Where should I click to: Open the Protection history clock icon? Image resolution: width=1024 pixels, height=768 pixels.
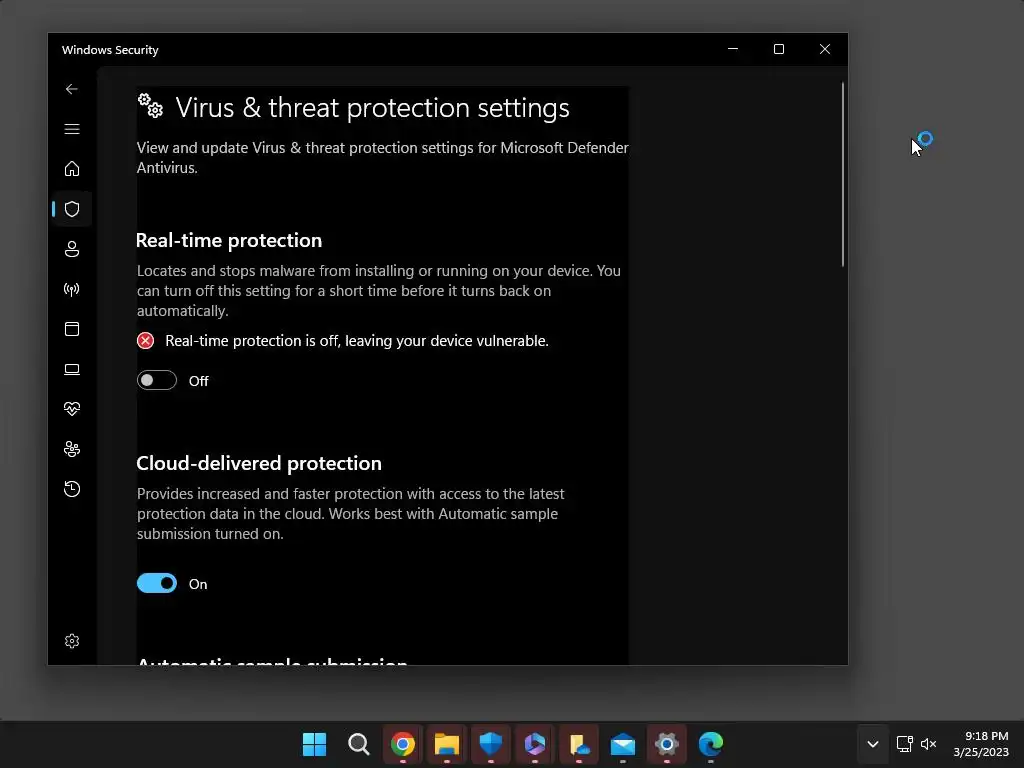72,489
